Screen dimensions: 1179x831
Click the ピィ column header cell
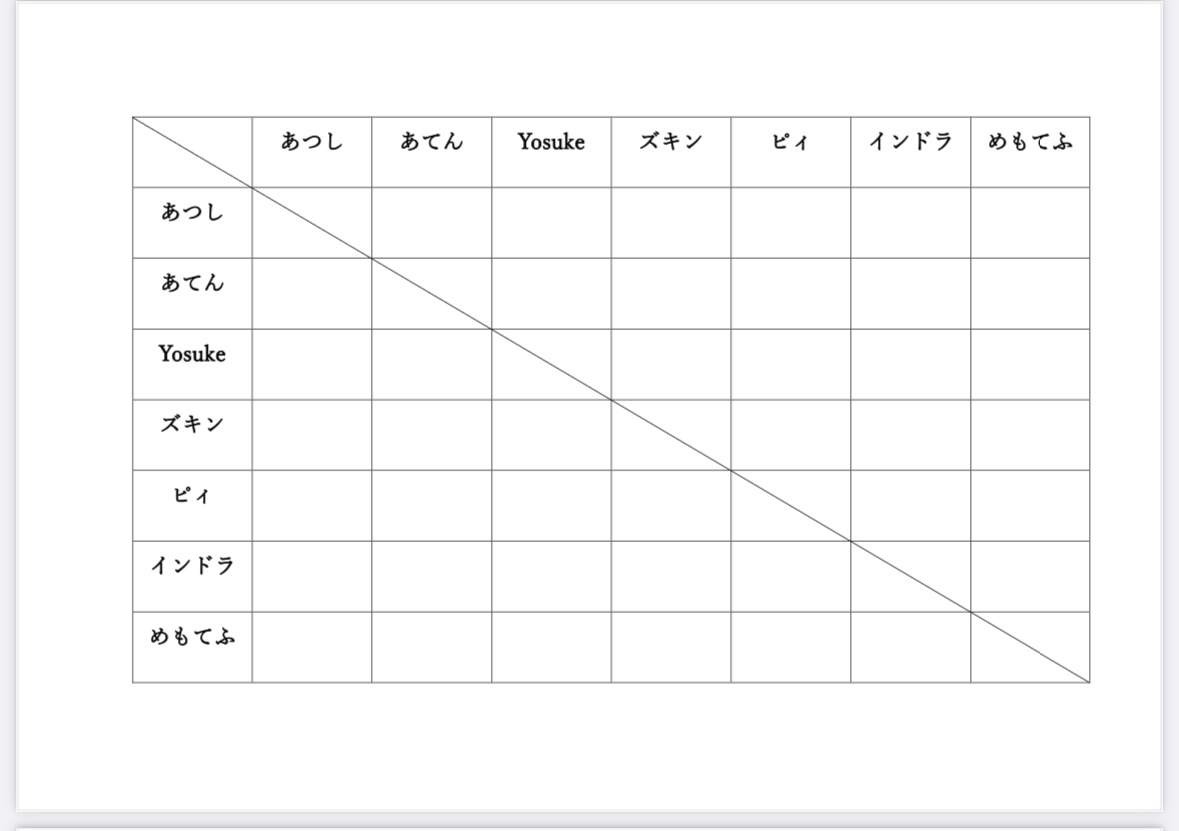[791, 152]
